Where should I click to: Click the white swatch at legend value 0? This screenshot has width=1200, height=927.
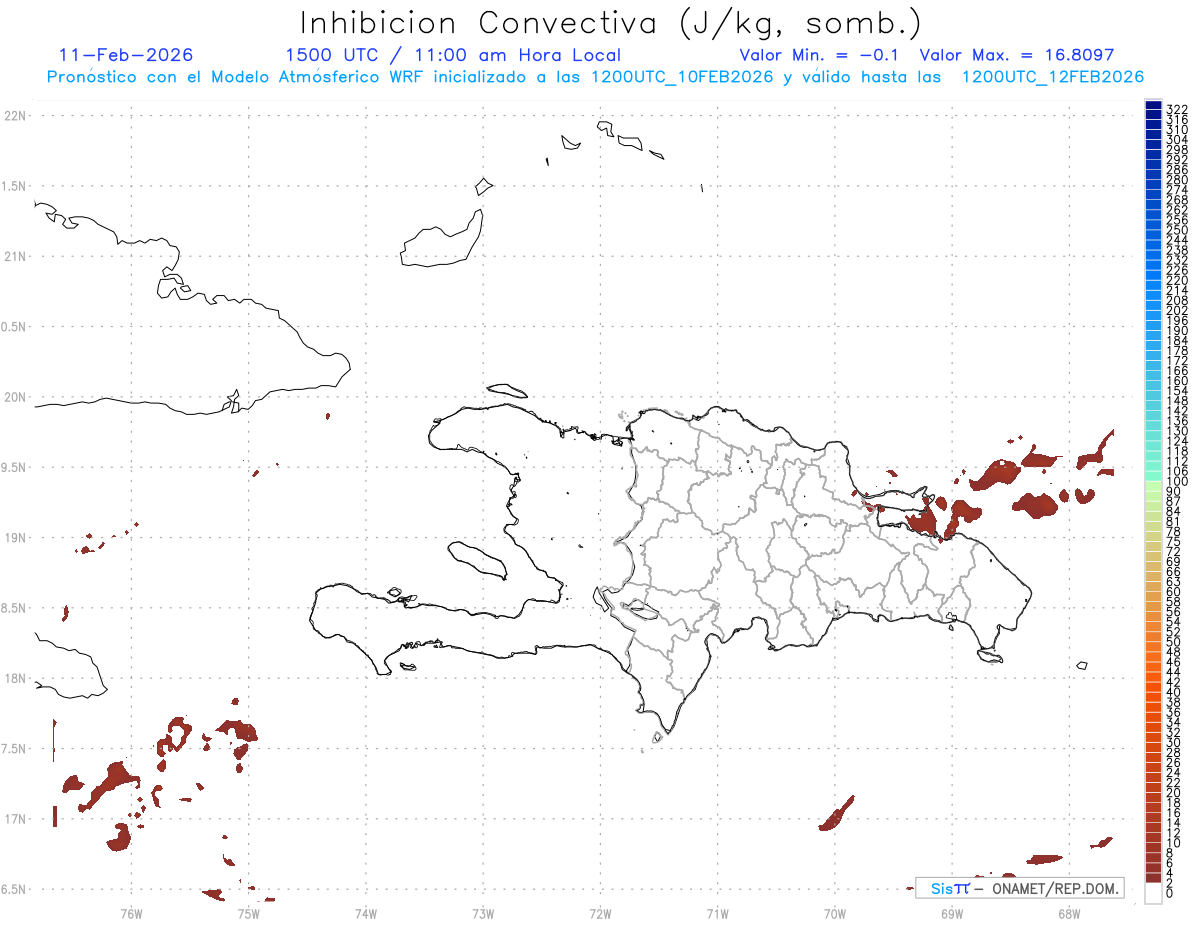[x=1153, y=893]
